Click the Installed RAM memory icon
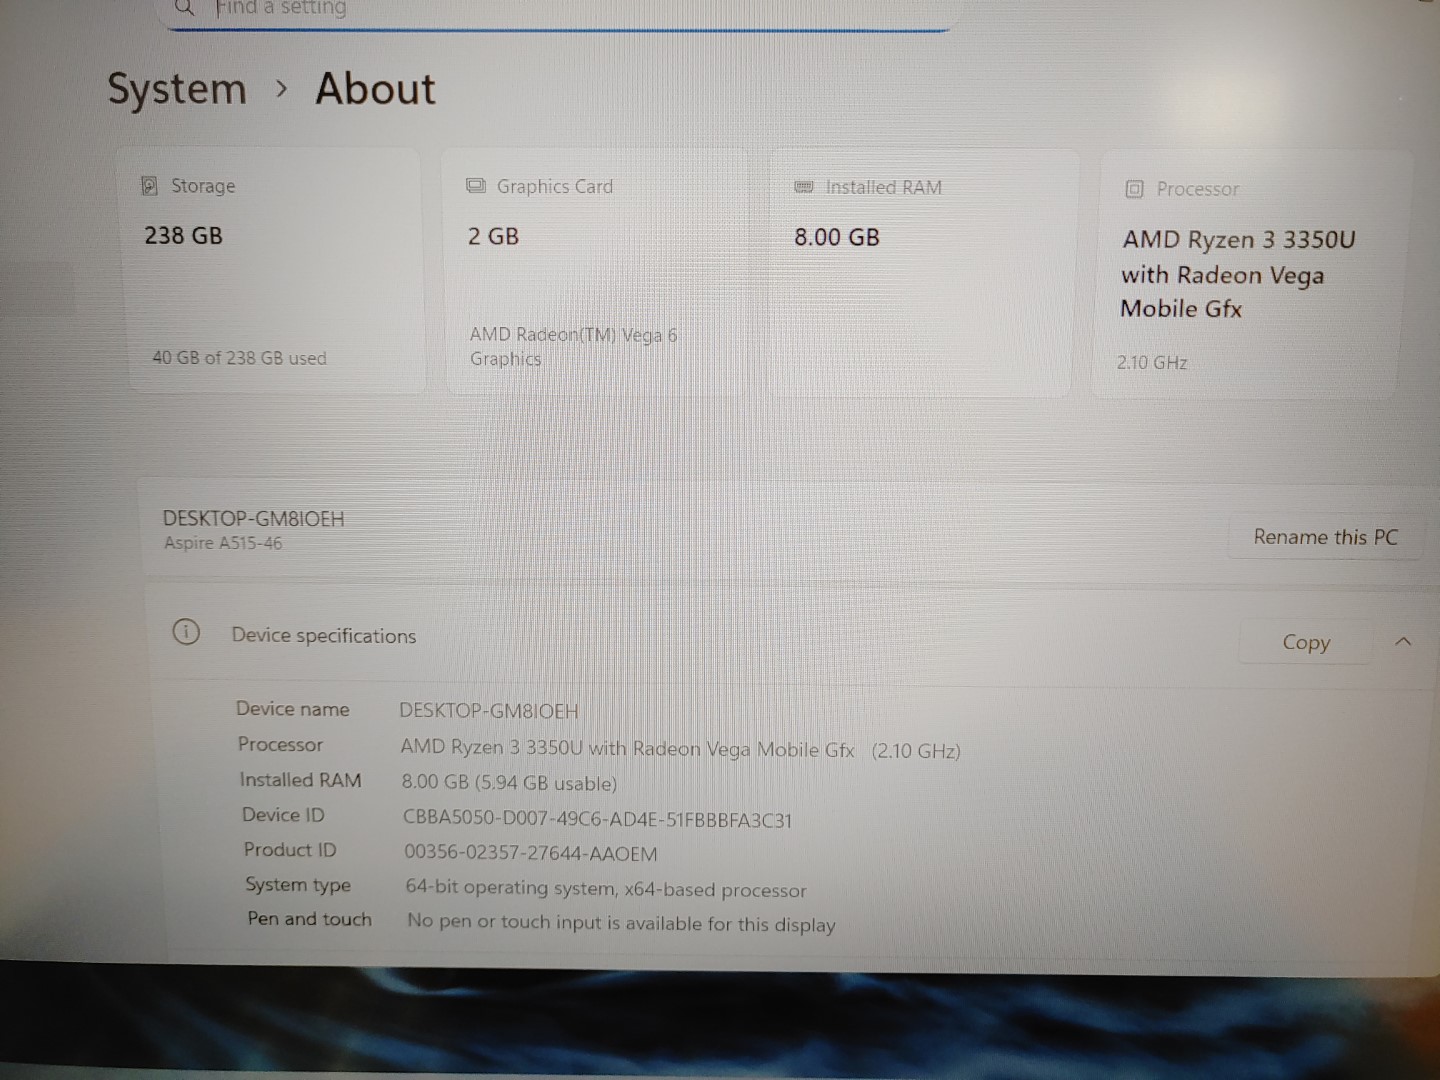This screenshot has height=1080, width=1440. point(803,186)
